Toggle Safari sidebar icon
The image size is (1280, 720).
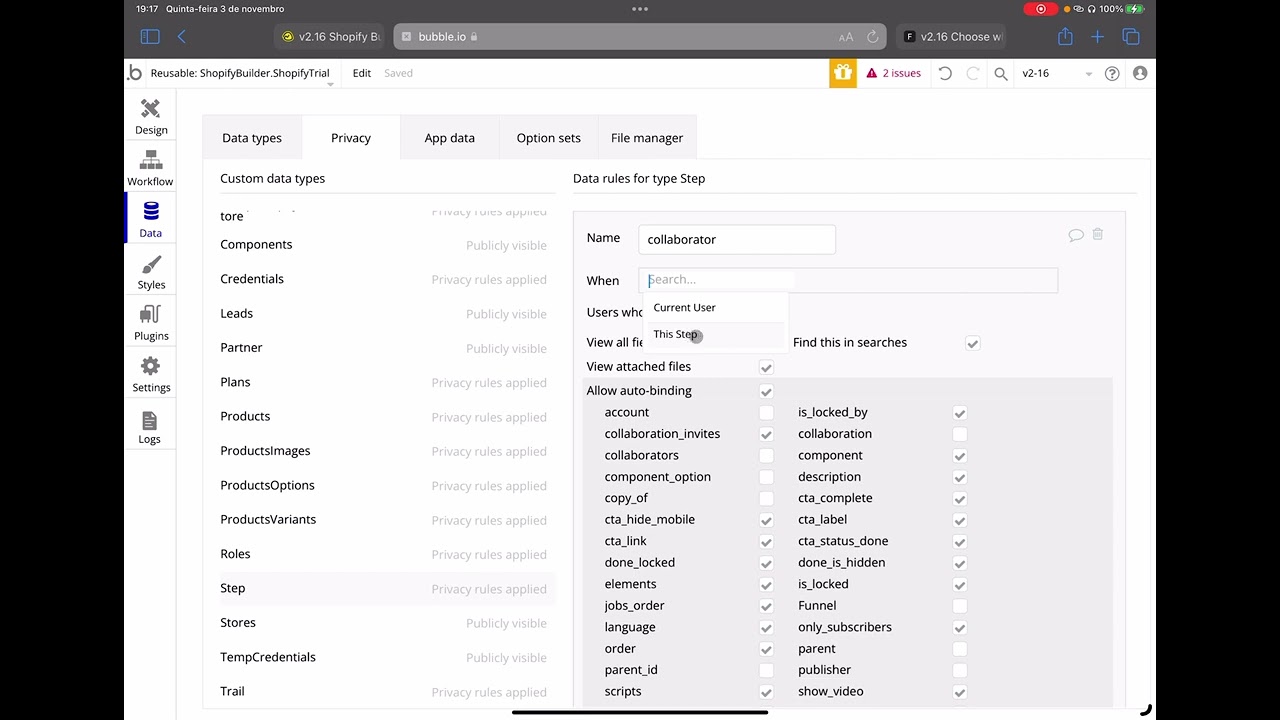[x=150, y=36]
